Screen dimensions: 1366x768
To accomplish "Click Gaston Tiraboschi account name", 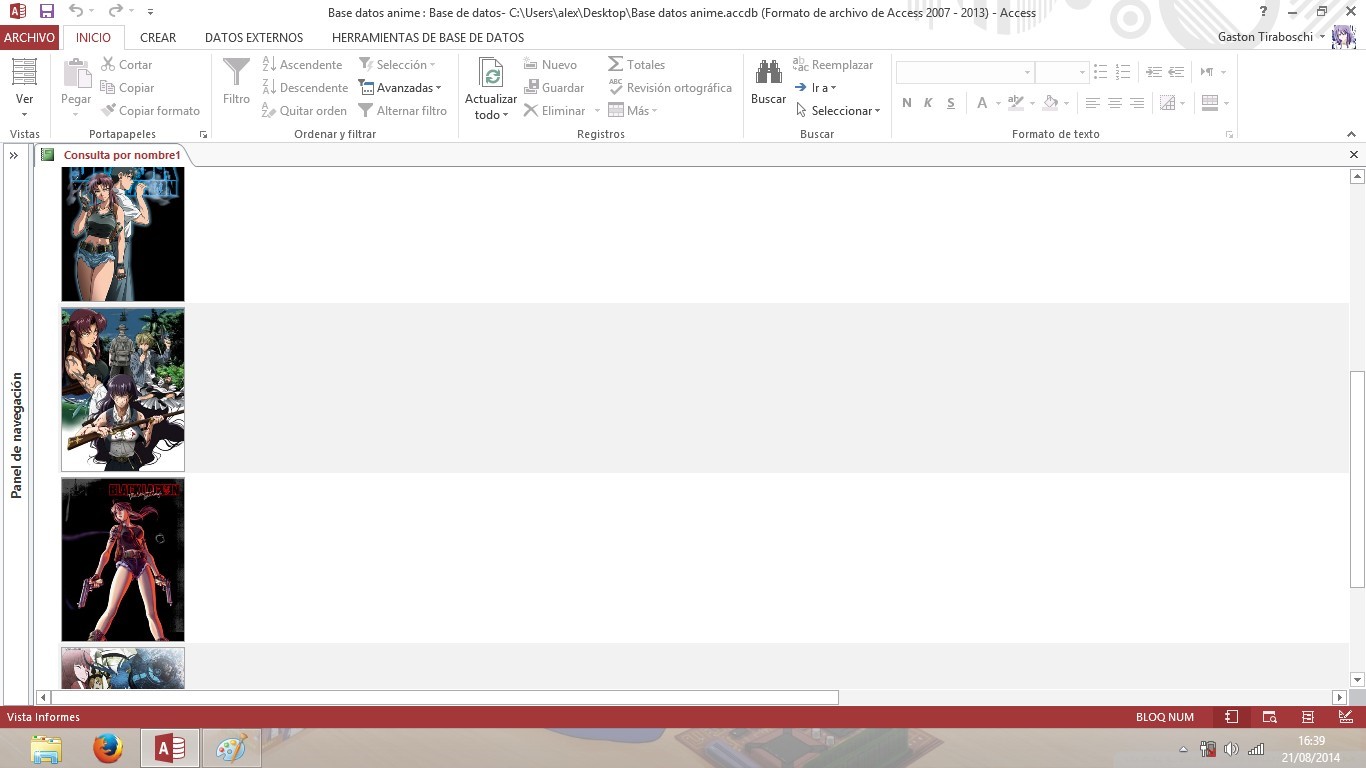I will pyautogui.click(x=1265, y=37).
